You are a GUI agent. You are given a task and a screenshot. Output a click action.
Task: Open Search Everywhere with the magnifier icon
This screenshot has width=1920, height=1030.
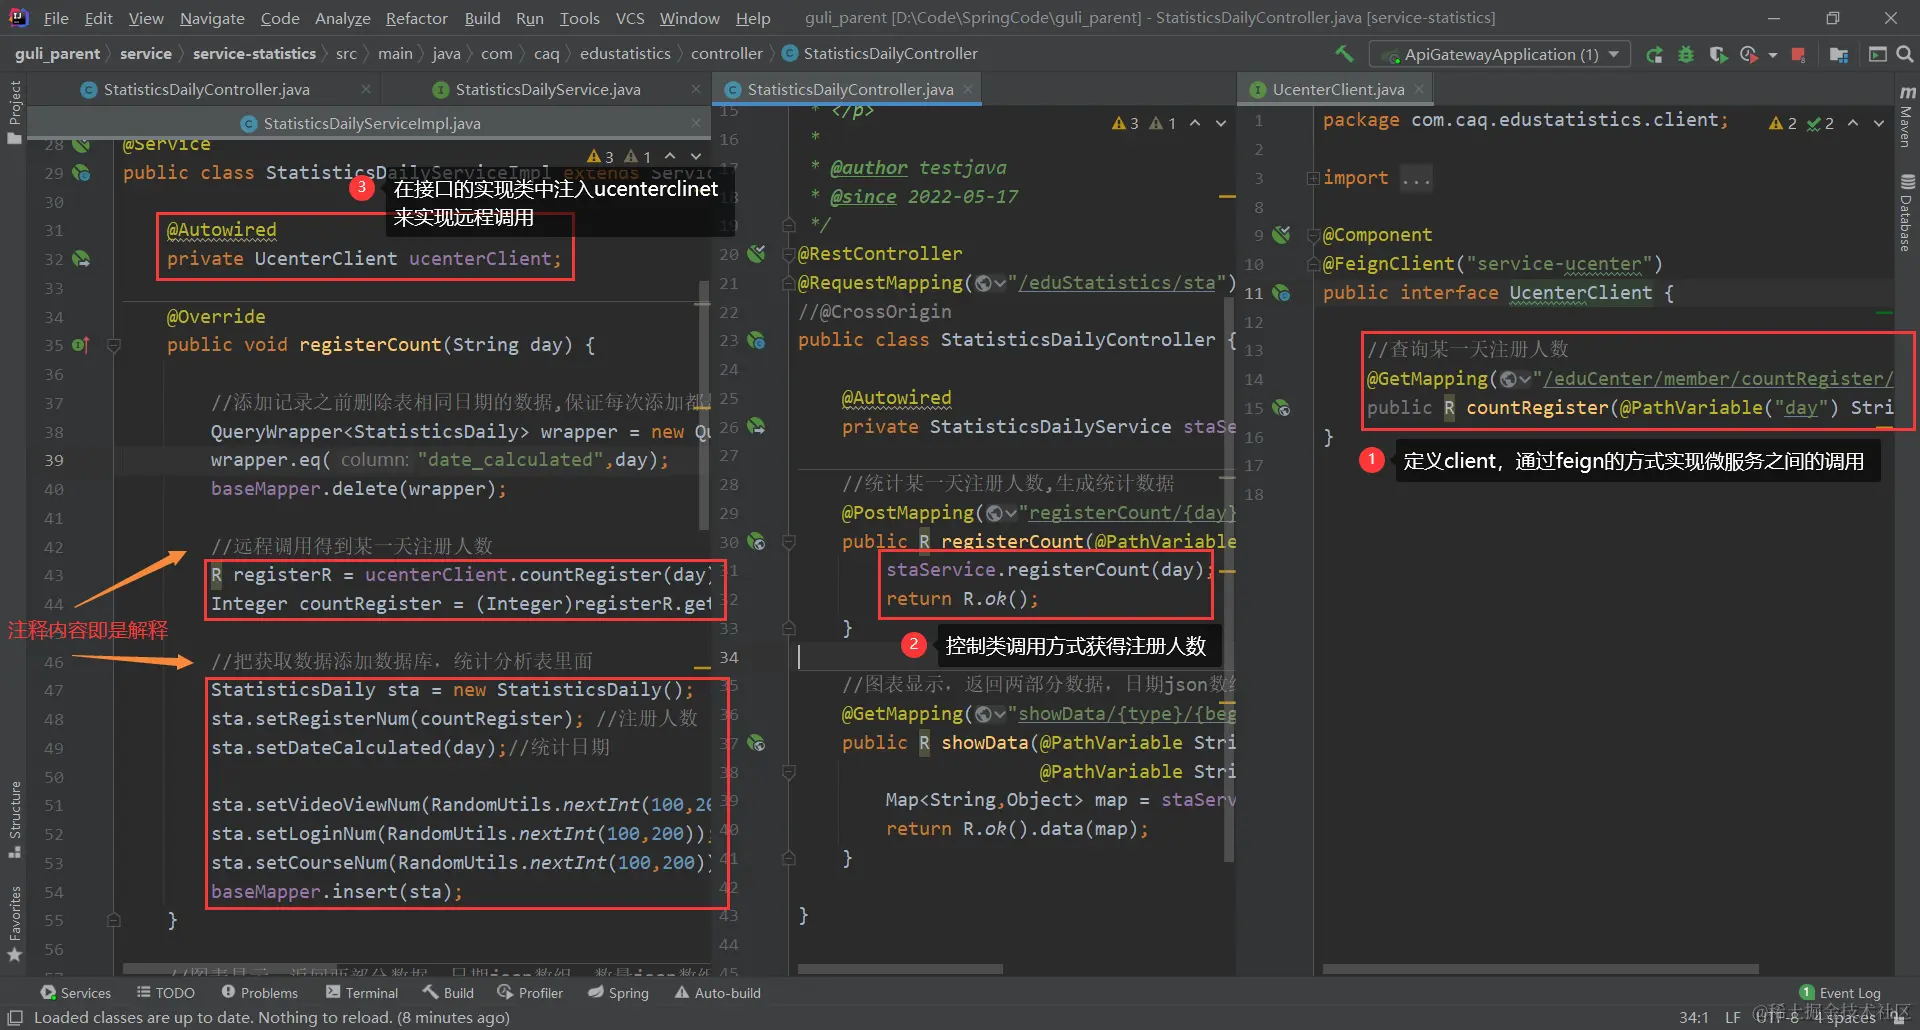click(x=1905, y=54)
